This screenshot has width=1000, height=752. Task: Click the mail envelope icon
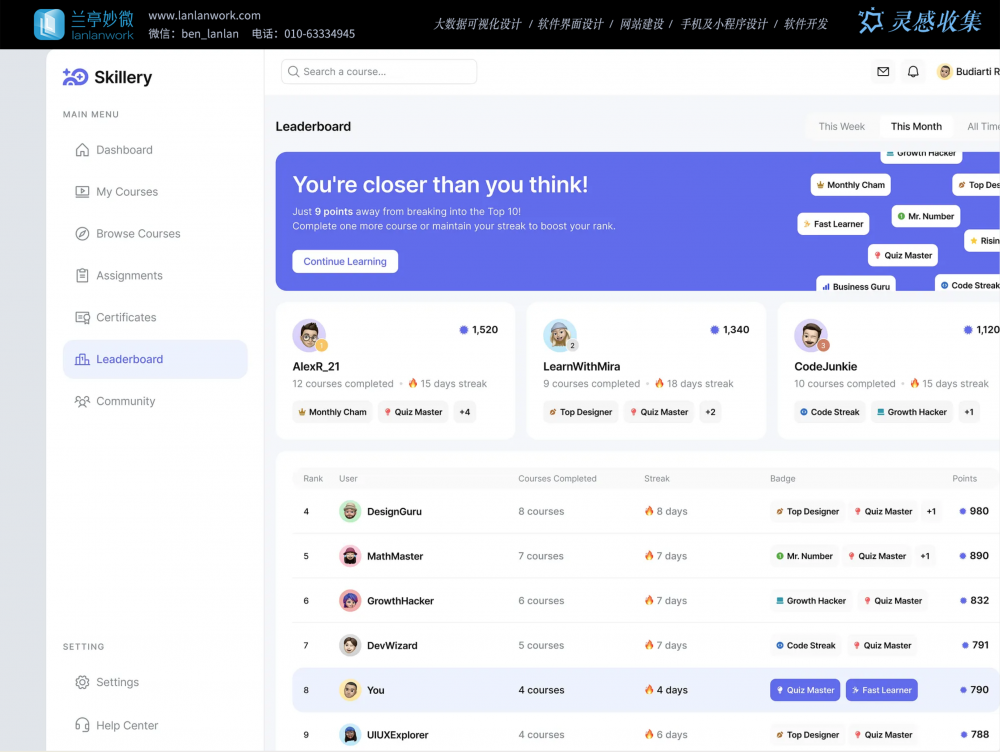883,72
